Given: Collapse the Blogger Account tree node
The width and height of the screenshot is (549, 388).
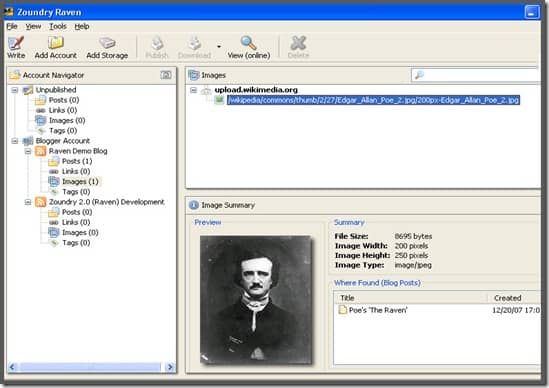Looking at the screenshot, I should 15,141.
